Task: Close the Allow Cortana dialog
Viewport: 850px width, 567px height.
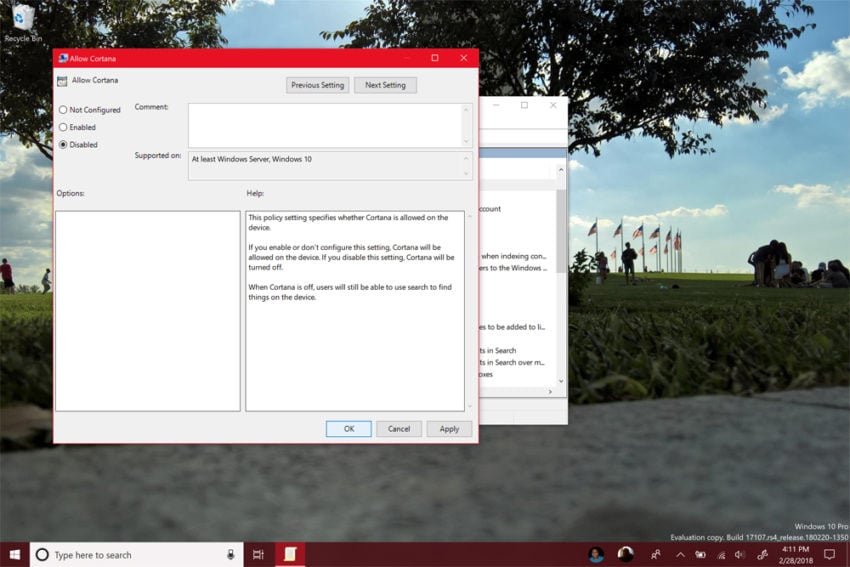Action: pos(463,58)
